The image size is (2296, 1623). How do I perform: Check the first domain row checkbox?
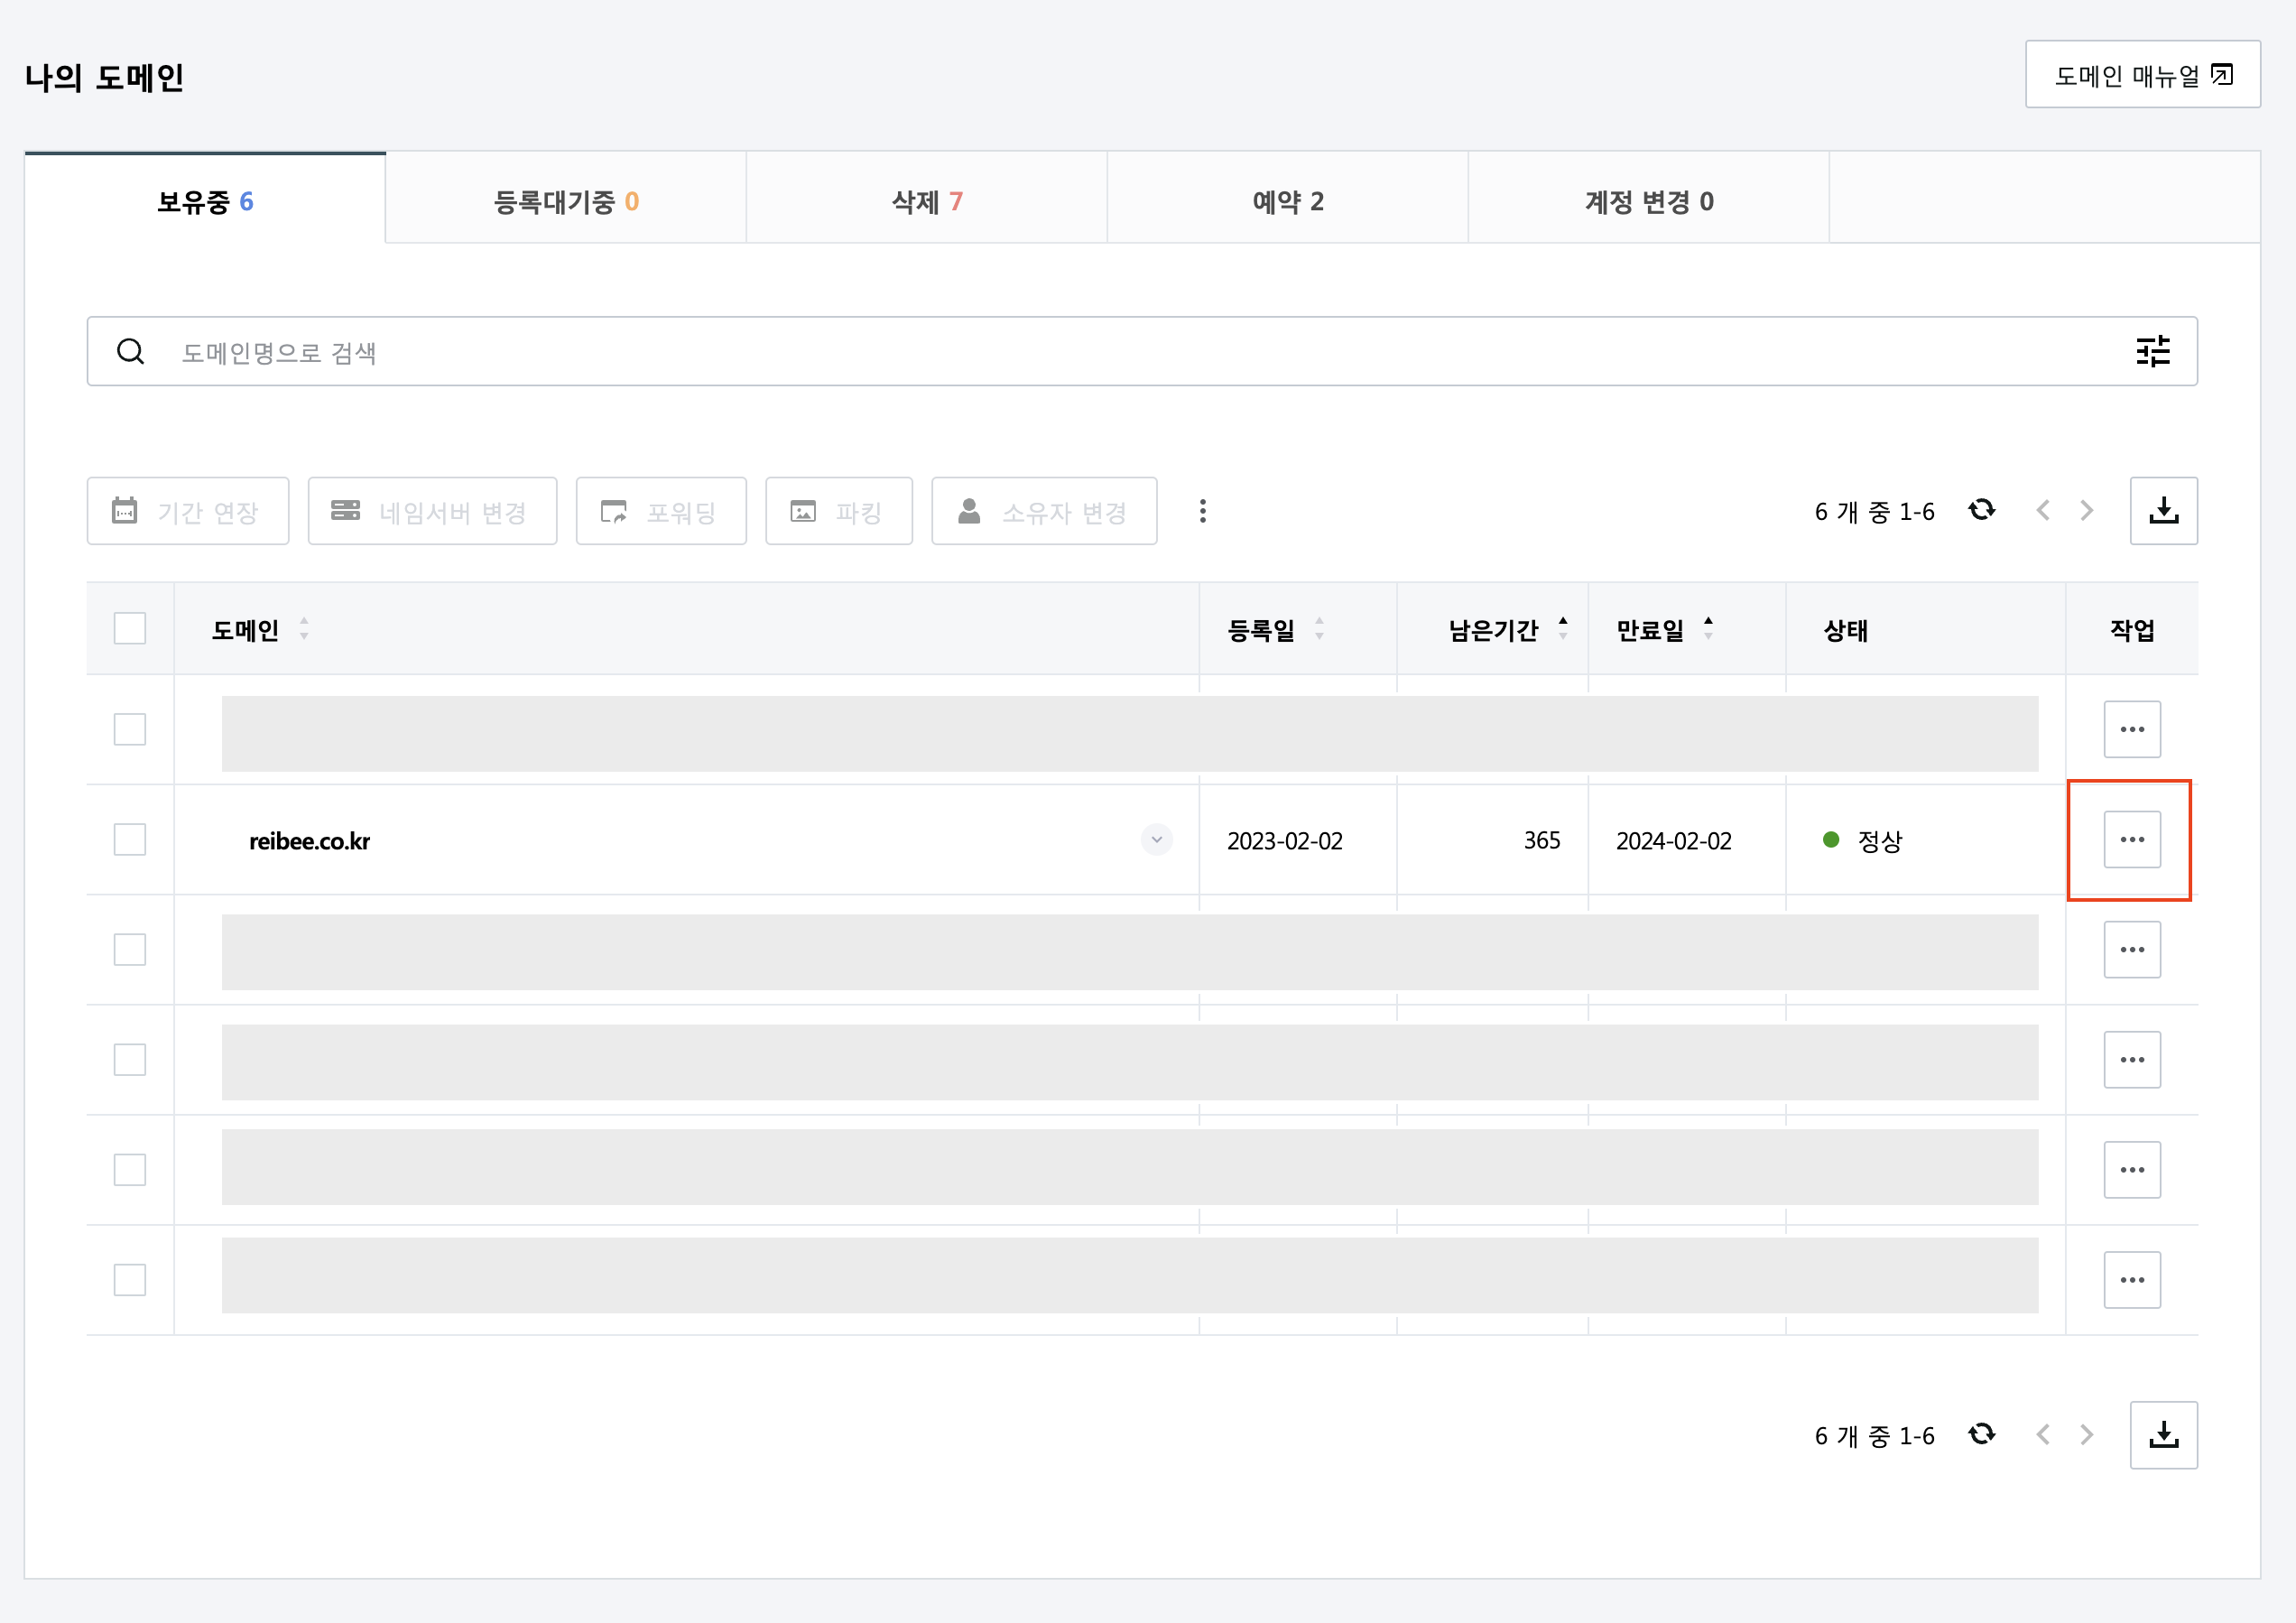[x=130, y=729]
